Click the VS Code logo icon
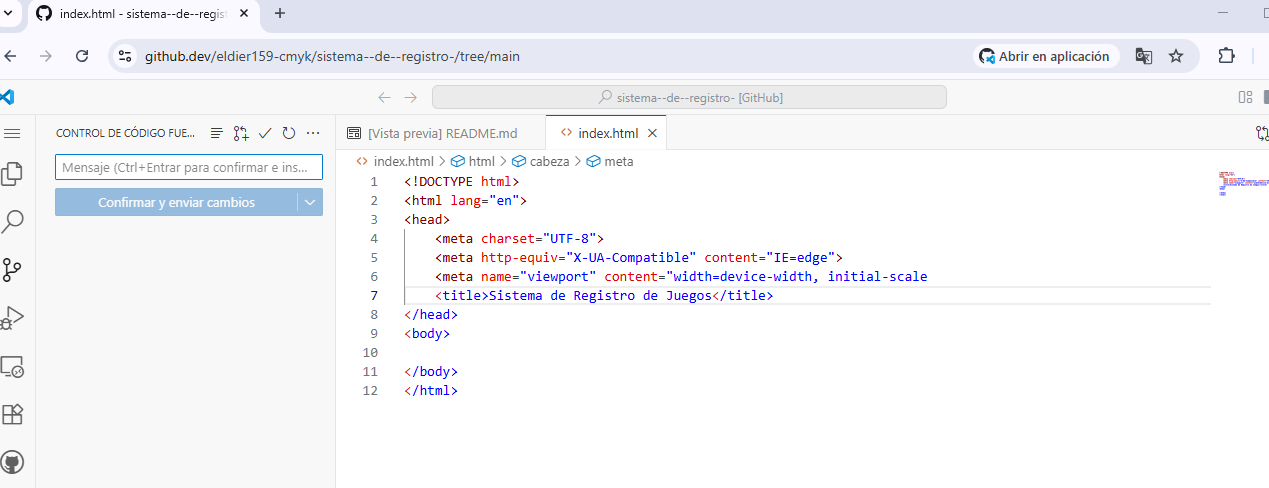Image resolution: width=1269 pixels, height=488 pixels. [x=7, y=97]
